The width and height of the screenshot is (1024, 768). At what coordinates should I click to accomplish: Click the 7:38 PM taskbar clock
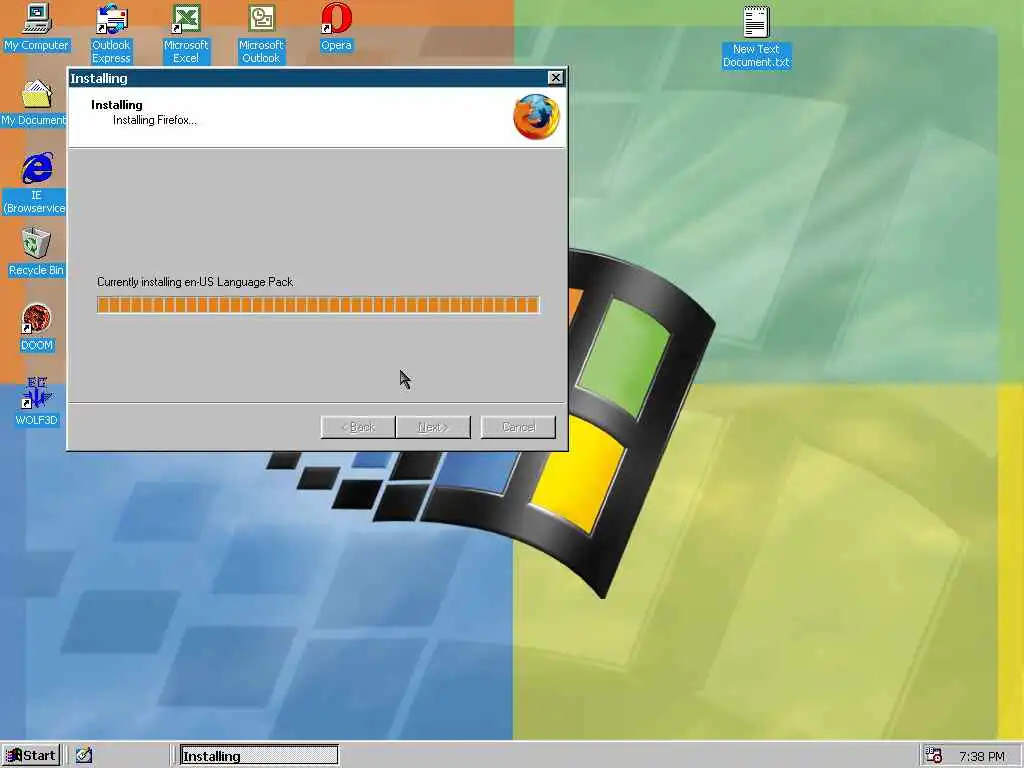pos(982,756)
